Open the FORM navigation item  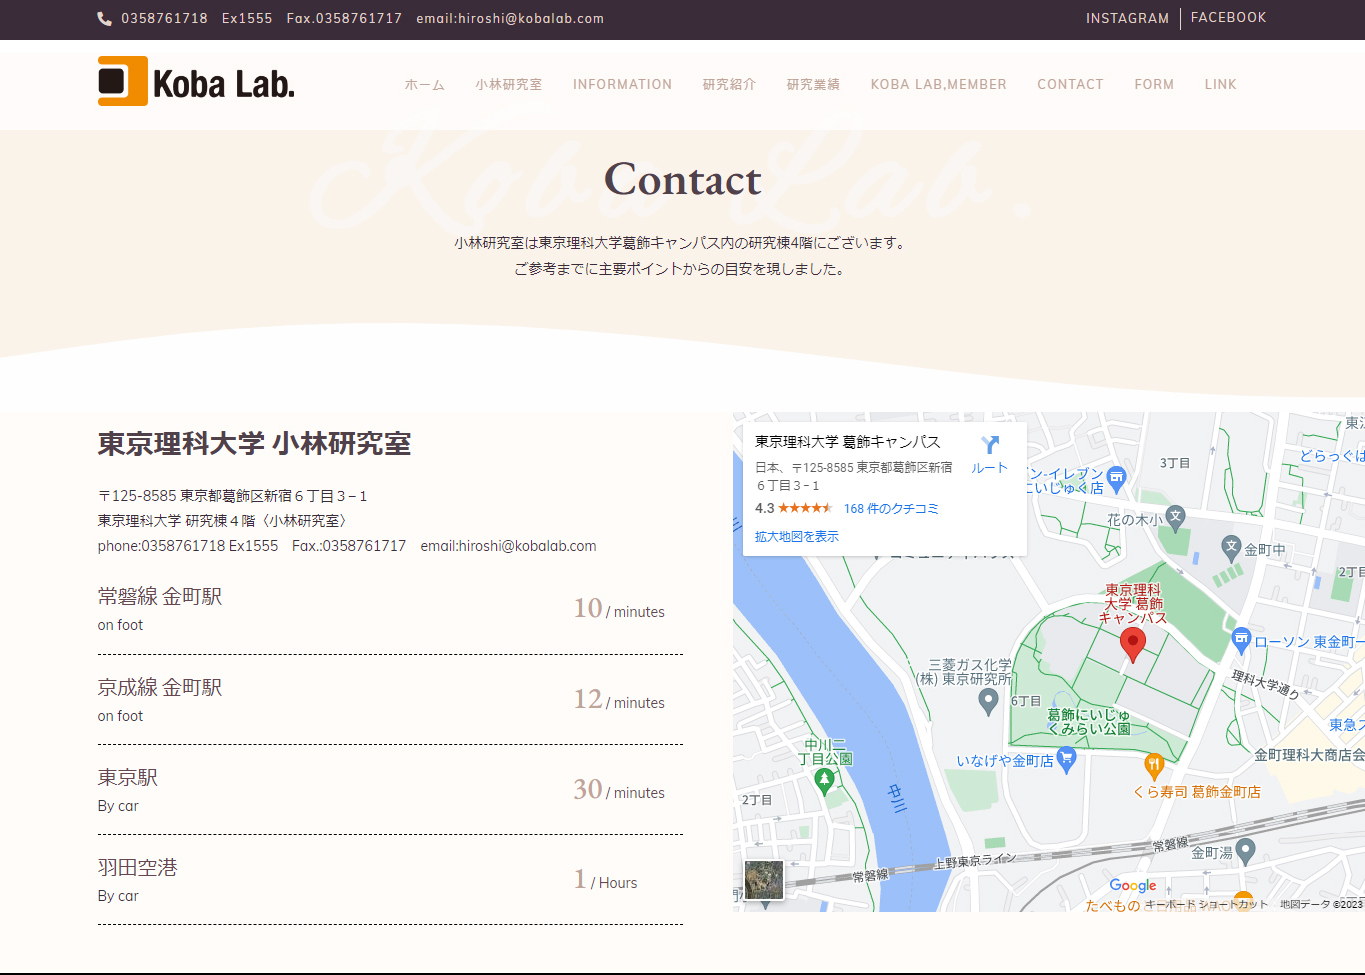pyautogui.click(x=1154, y=85)
